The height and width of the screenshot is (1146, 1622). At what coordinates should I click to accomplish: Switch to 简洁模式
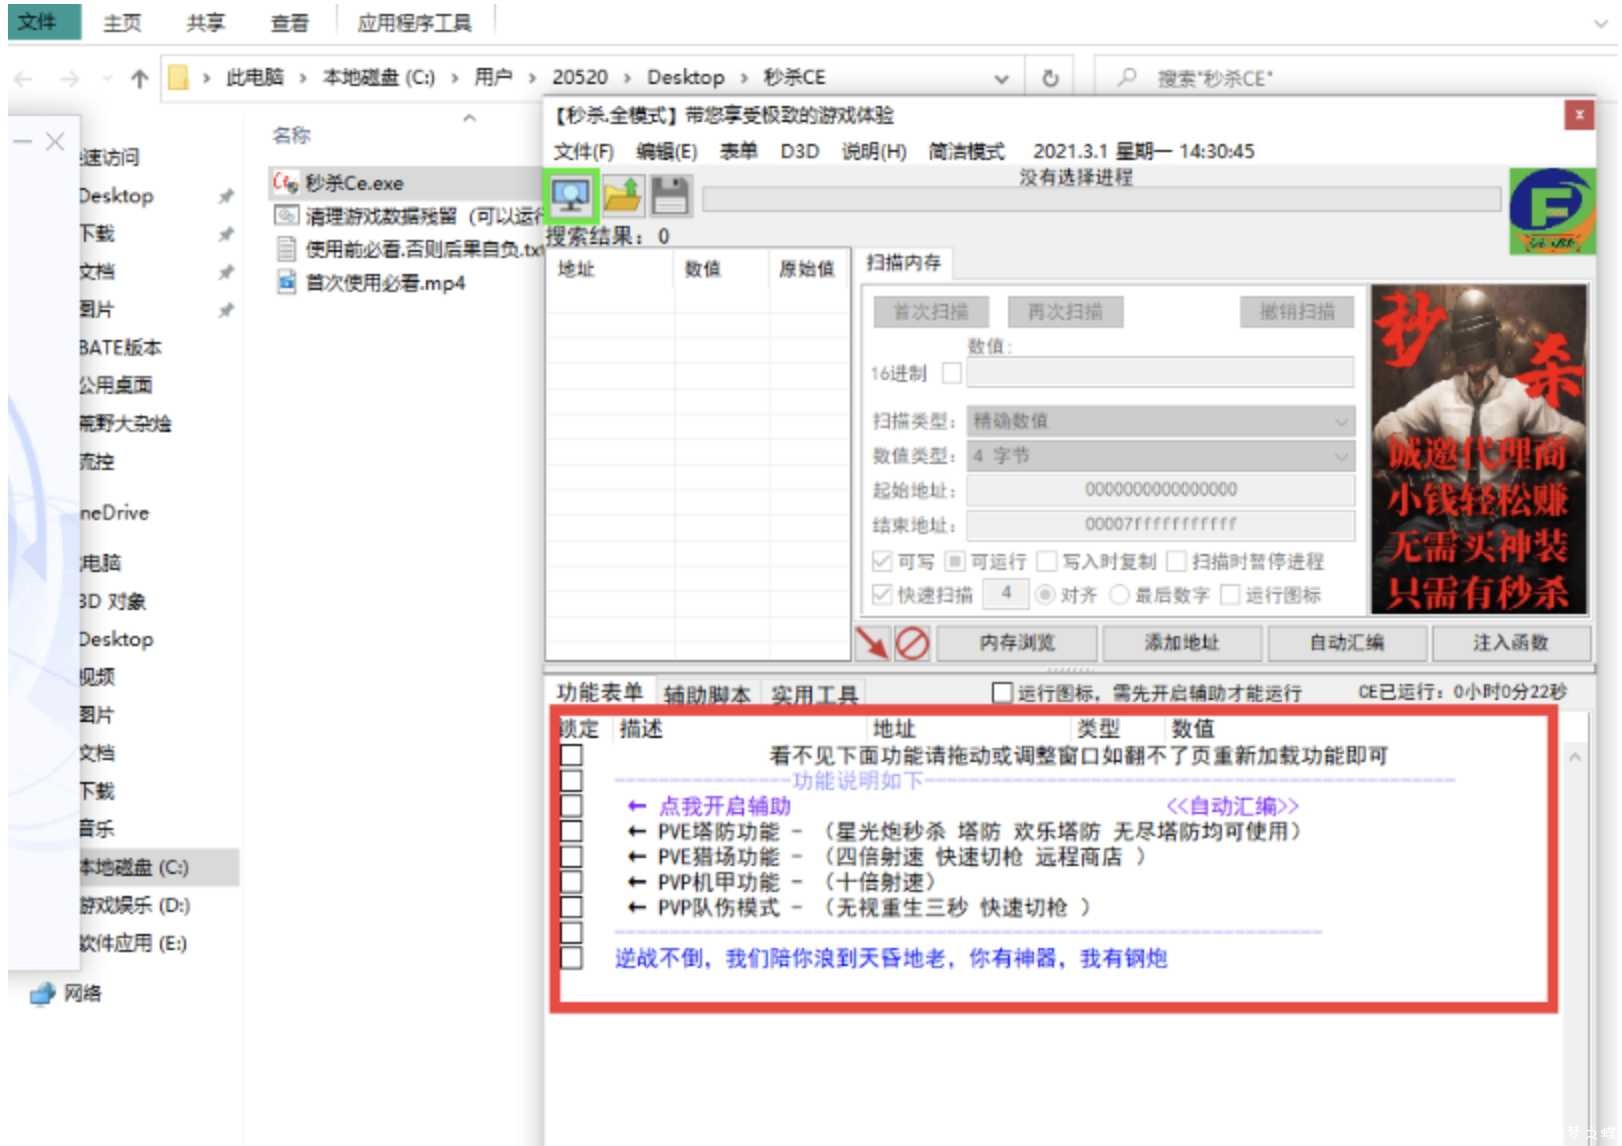coord(966,151)
